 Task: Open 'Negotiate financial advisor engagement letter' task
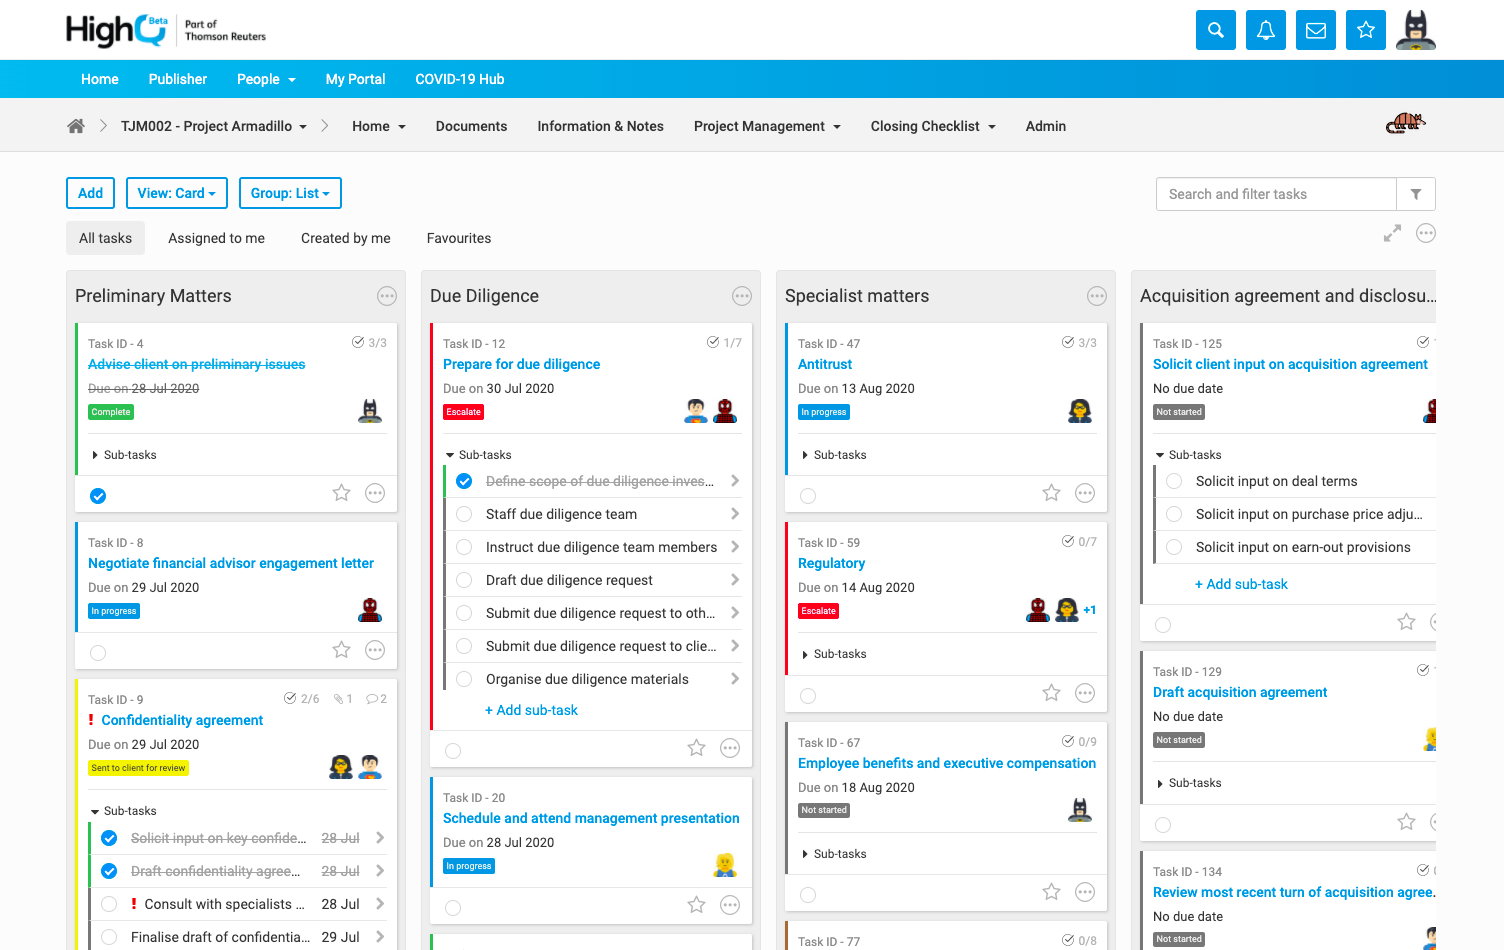[x=231, y=563]
